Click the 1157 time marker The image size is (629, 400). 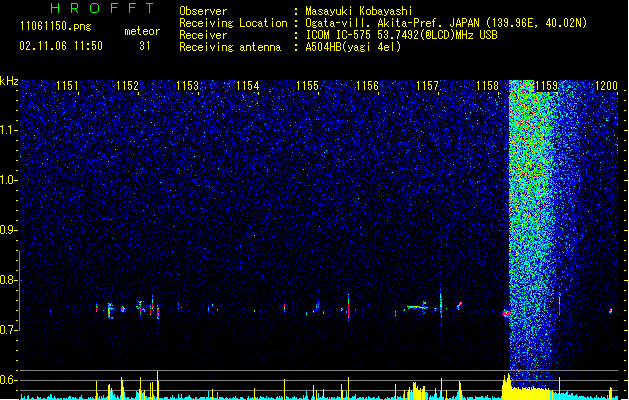click(428, 86)
